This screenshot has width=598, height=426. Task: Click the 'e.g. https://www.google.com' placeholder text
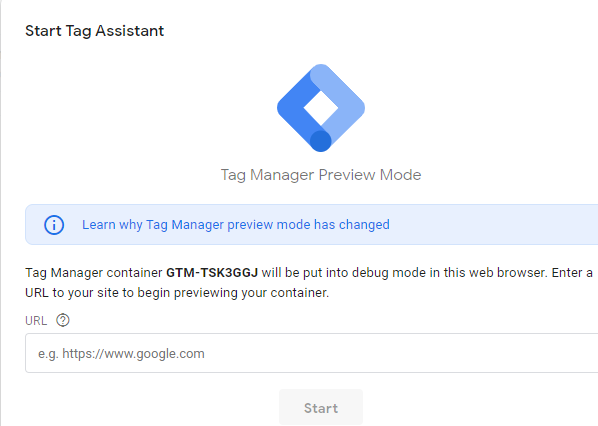coord(121,354)
